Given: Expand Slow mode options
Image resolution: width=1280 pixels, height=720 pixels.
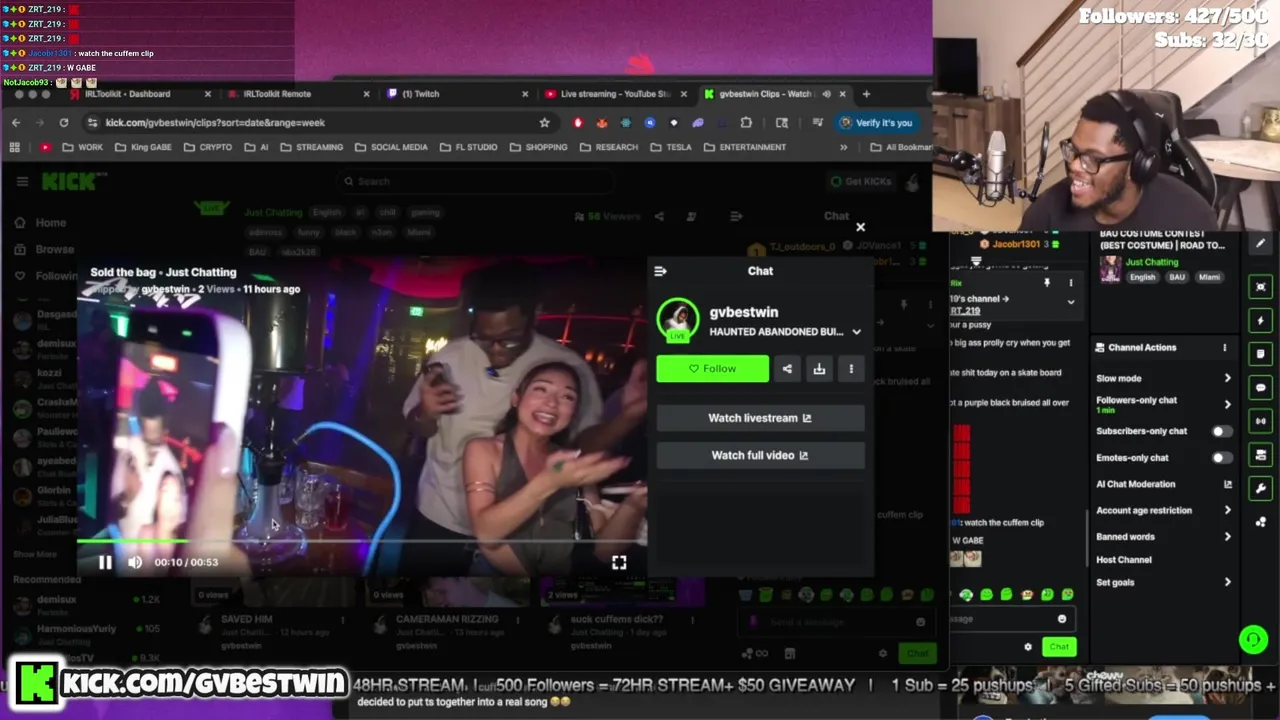Looking at the screenshot, I should coord(1228,378).
